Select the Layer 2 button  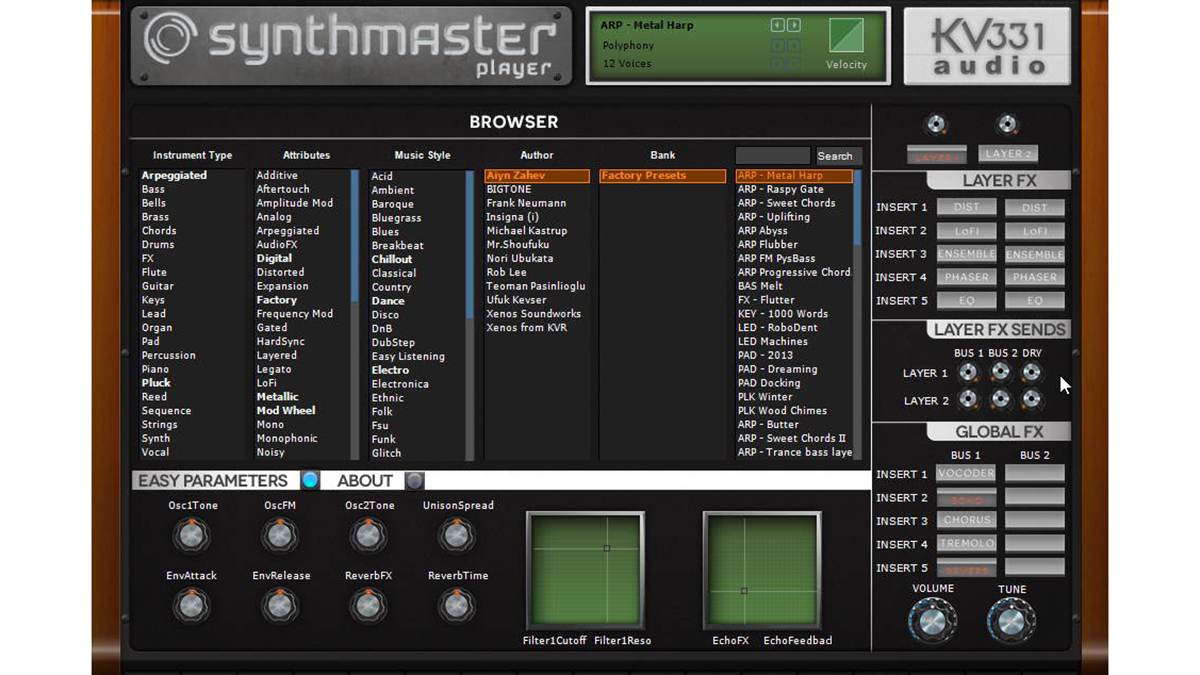pos(1008,154)
